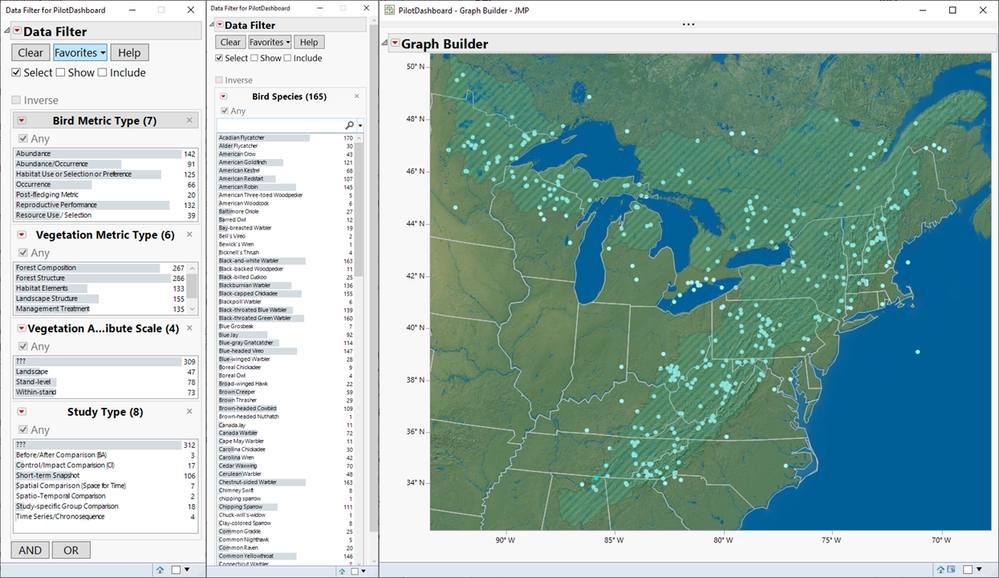Collapse Data Filter outline above Bird Metric Type
This screenshot has width=999, height=578.
coord(7,31)
